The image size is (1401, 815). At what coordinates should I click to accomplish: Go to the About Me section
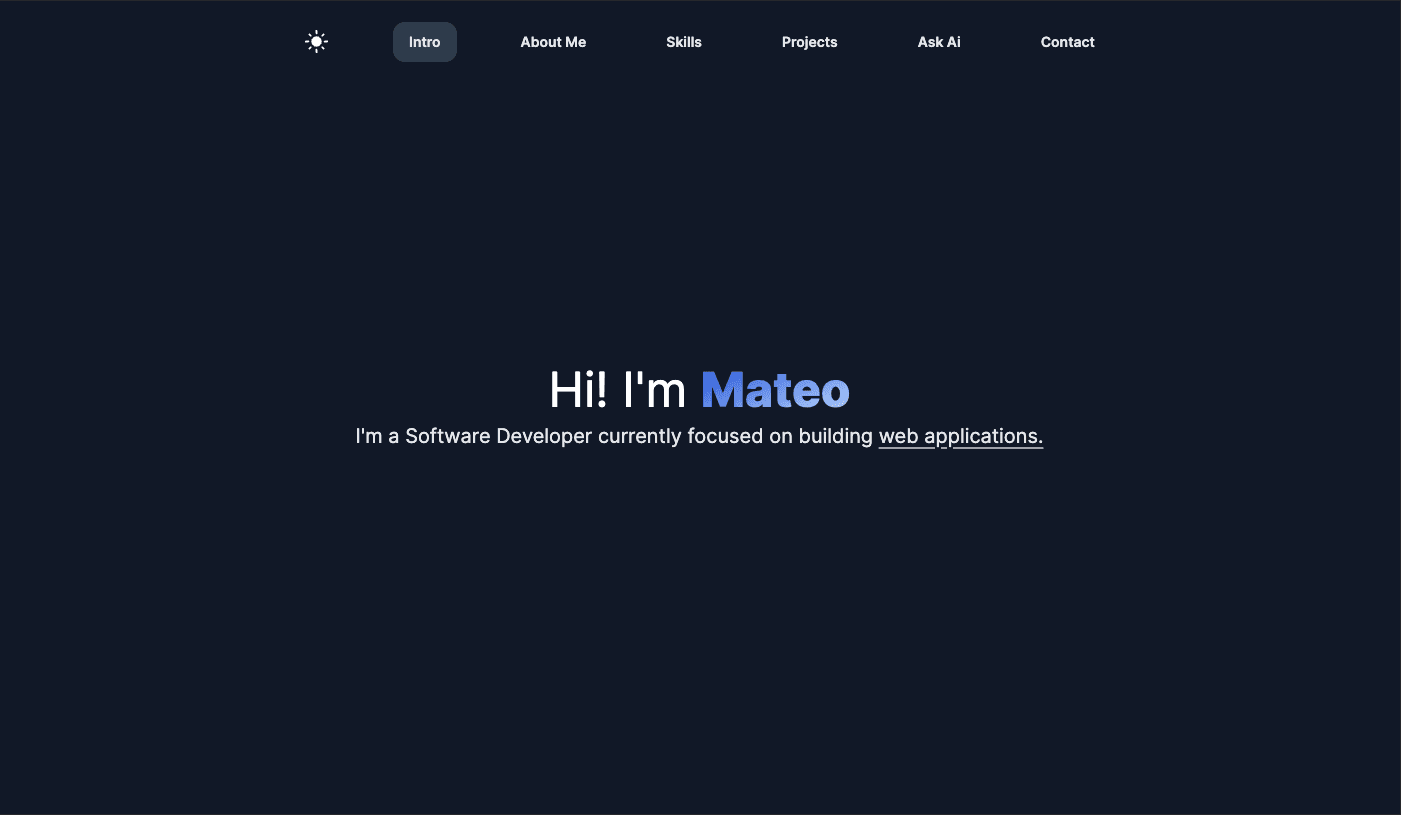click(553, 42)
